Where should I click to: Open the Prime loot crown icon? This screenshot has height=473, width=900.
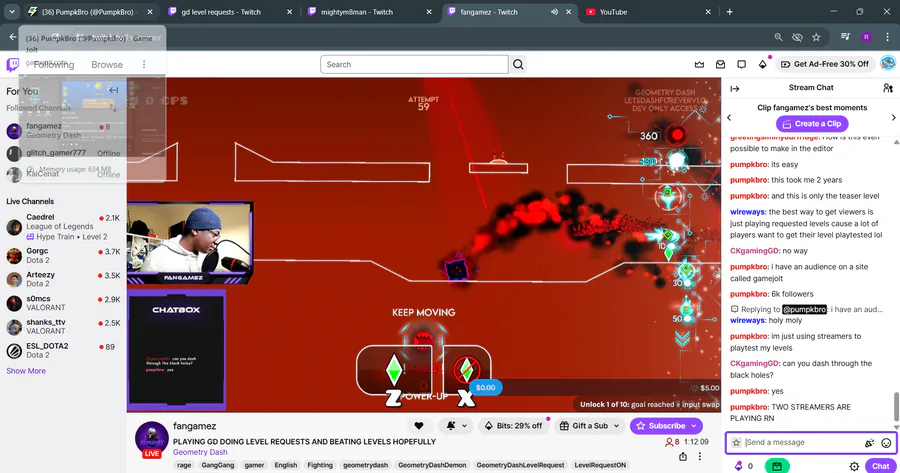point(699,64)
